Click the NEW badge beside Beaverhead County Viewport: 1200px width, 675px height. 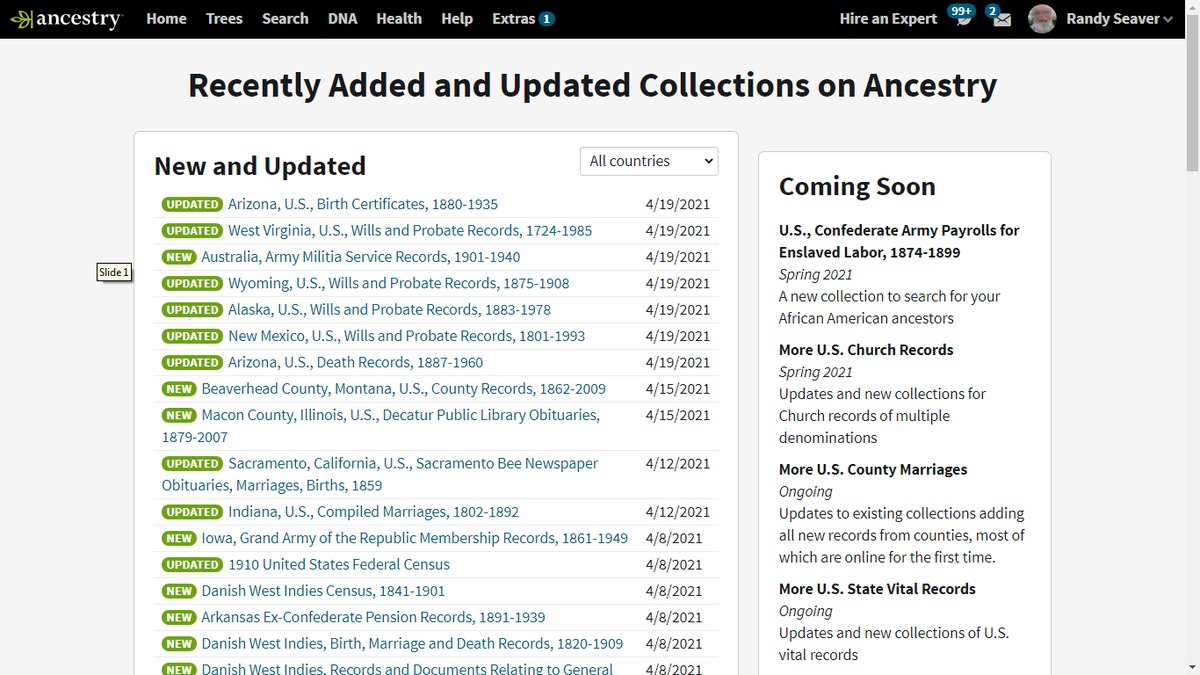(x=179, y=389)
